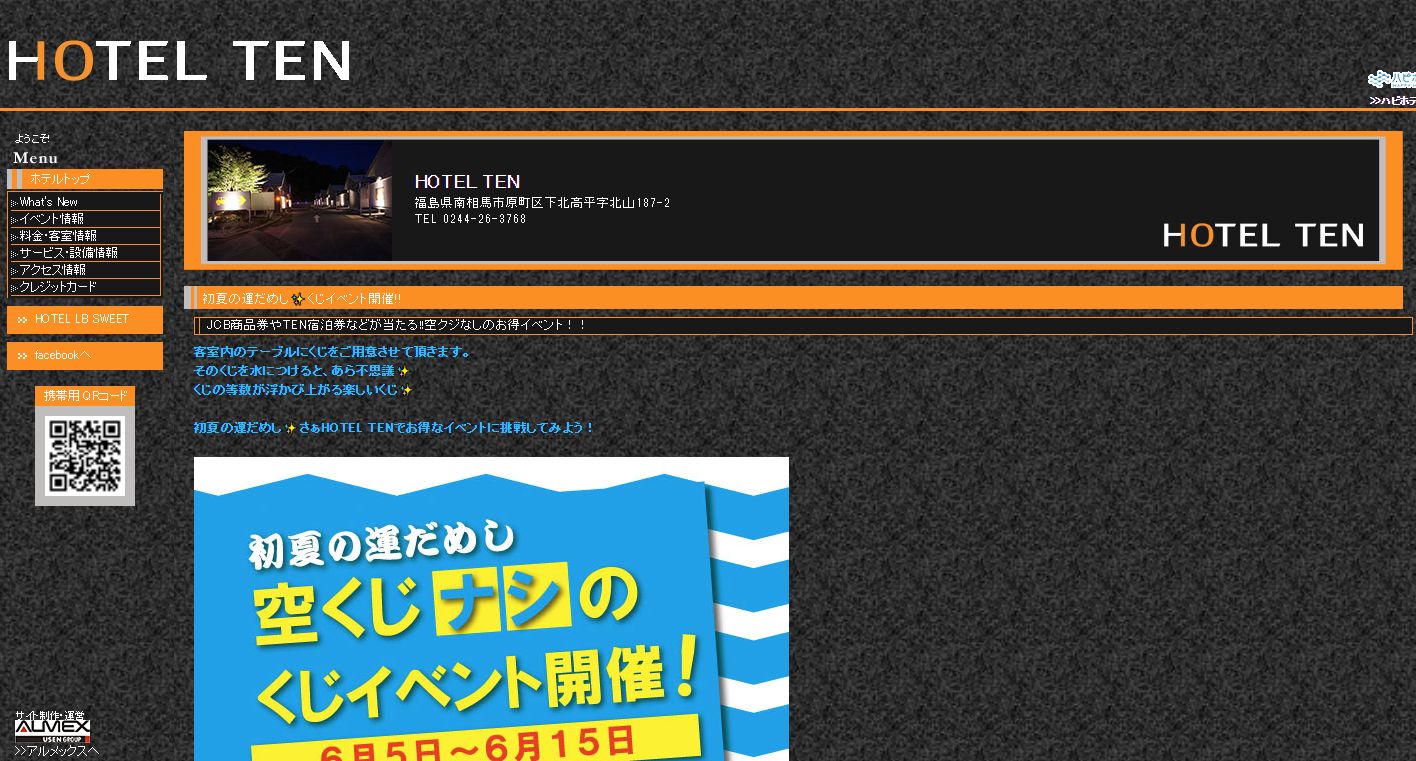Click the 初夏の運だめし event heading
Image resolution: width=1416 pixels, height=761 pixels.
click(302, 298)
